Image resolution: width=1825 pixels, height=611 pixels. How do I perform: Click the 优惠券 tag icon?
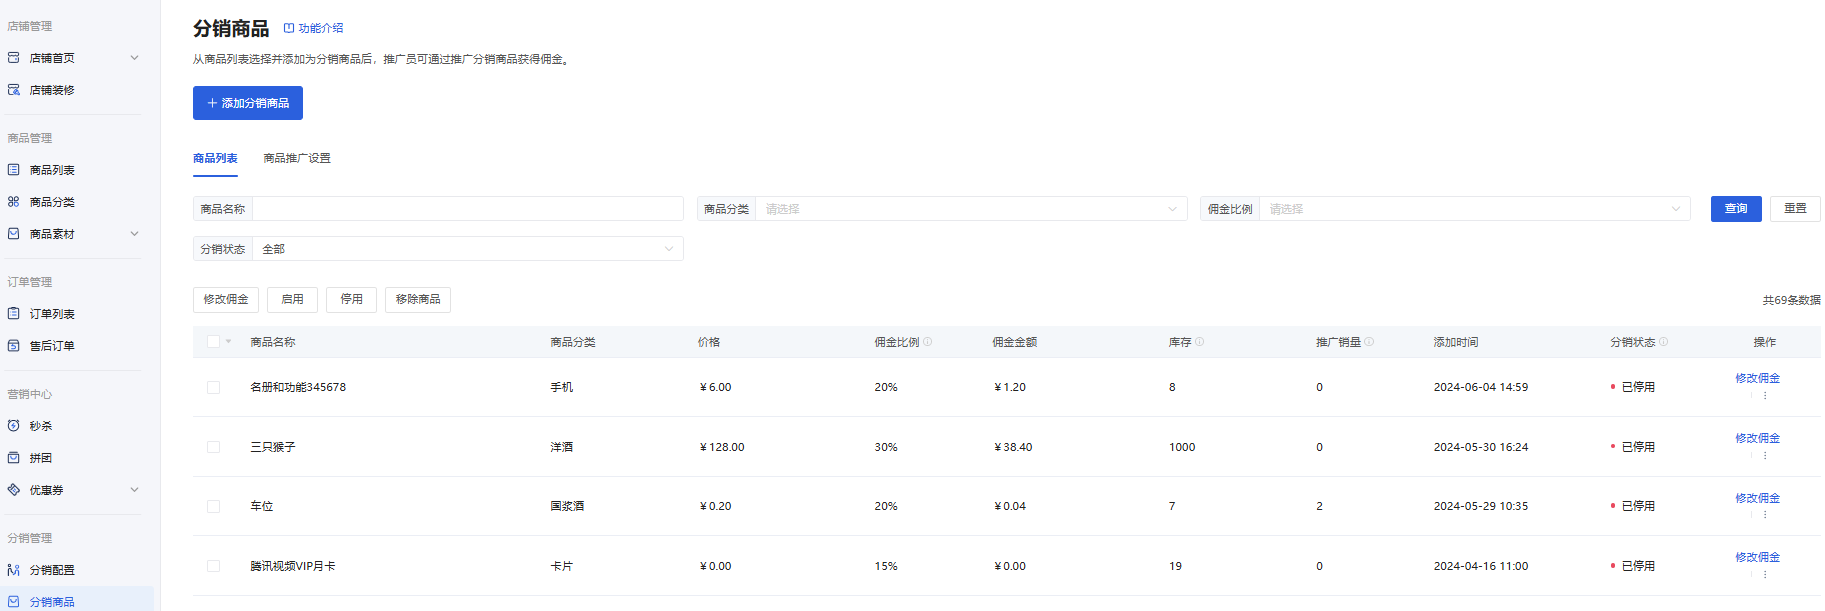tap(14, 490)
